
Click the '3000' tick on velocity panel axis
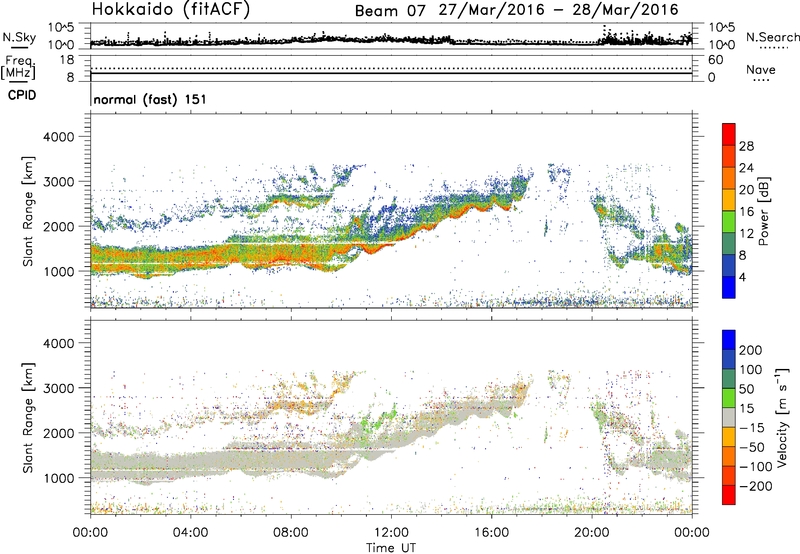[x=59, y=389]
